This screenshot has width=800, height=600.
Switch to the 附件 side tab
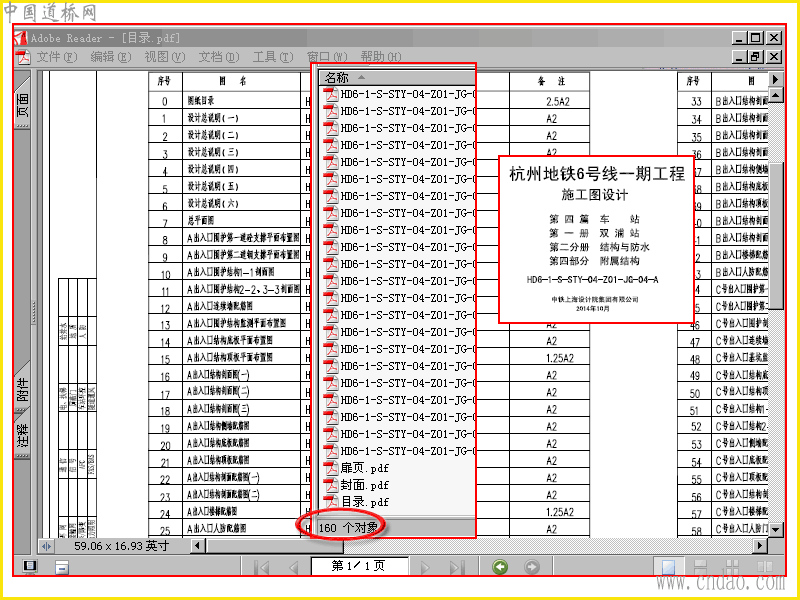tap(23, 389)
